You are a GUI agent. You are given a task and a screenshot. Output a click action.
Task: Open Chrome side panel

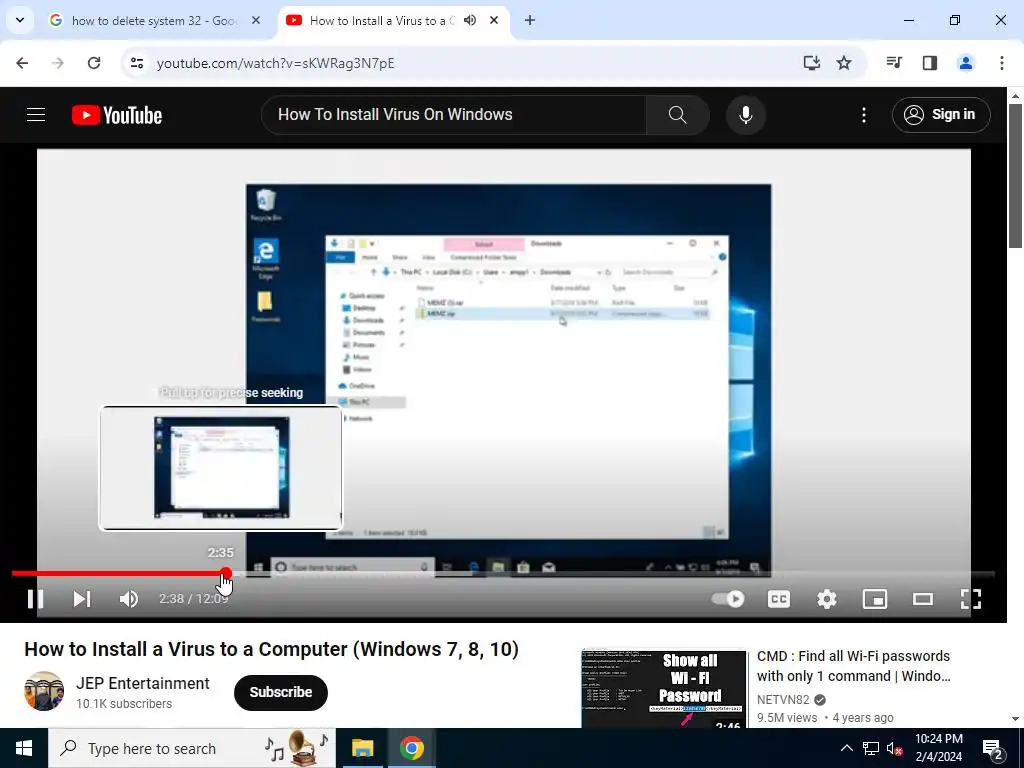(x=930, y=63)
